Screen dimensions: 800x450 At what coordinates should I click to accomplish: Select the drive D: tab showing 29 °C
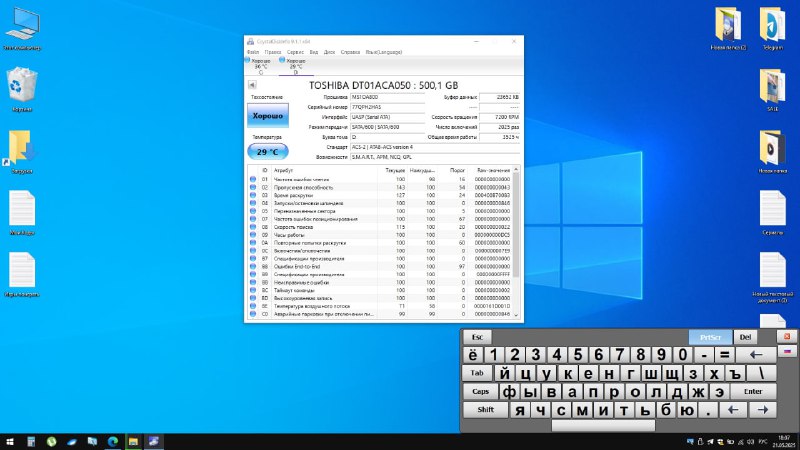(295, 66)
